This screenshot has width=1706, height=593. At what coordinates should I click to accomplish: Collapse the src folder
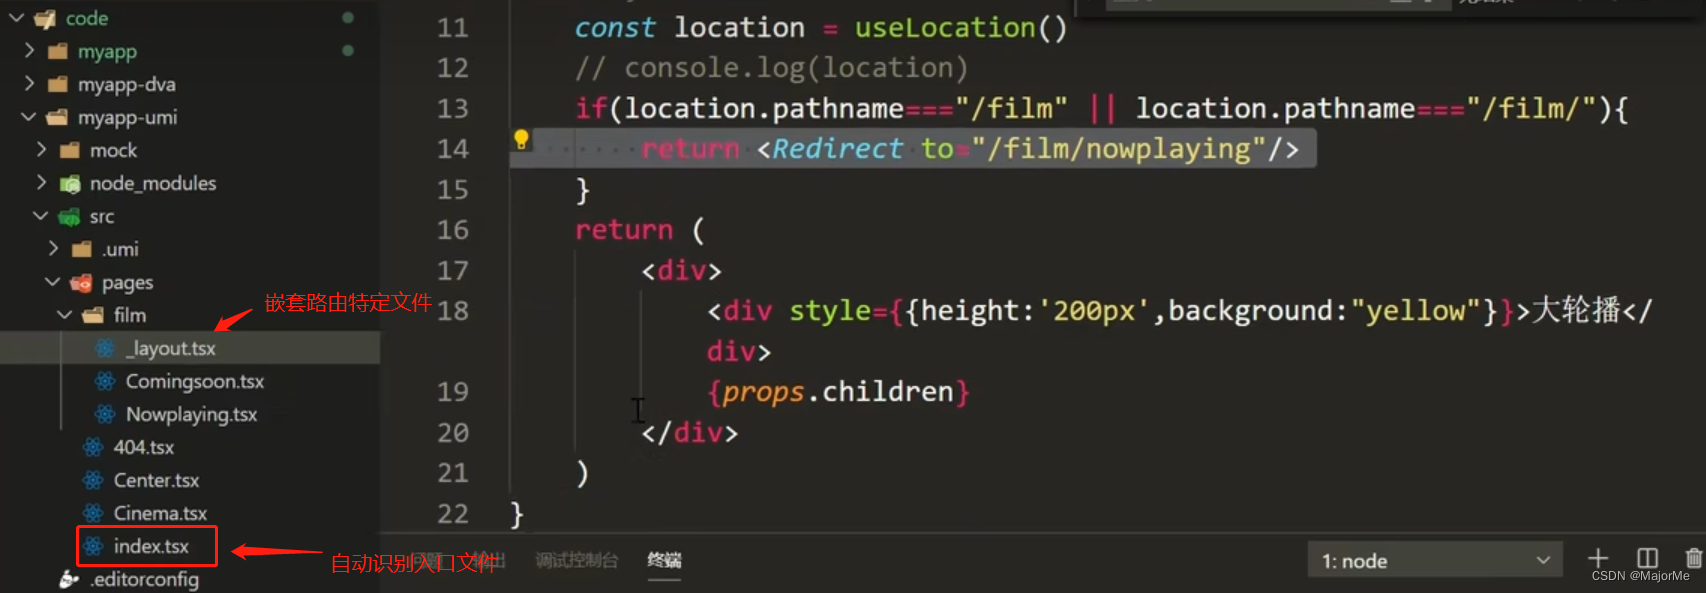click(40, 216)
